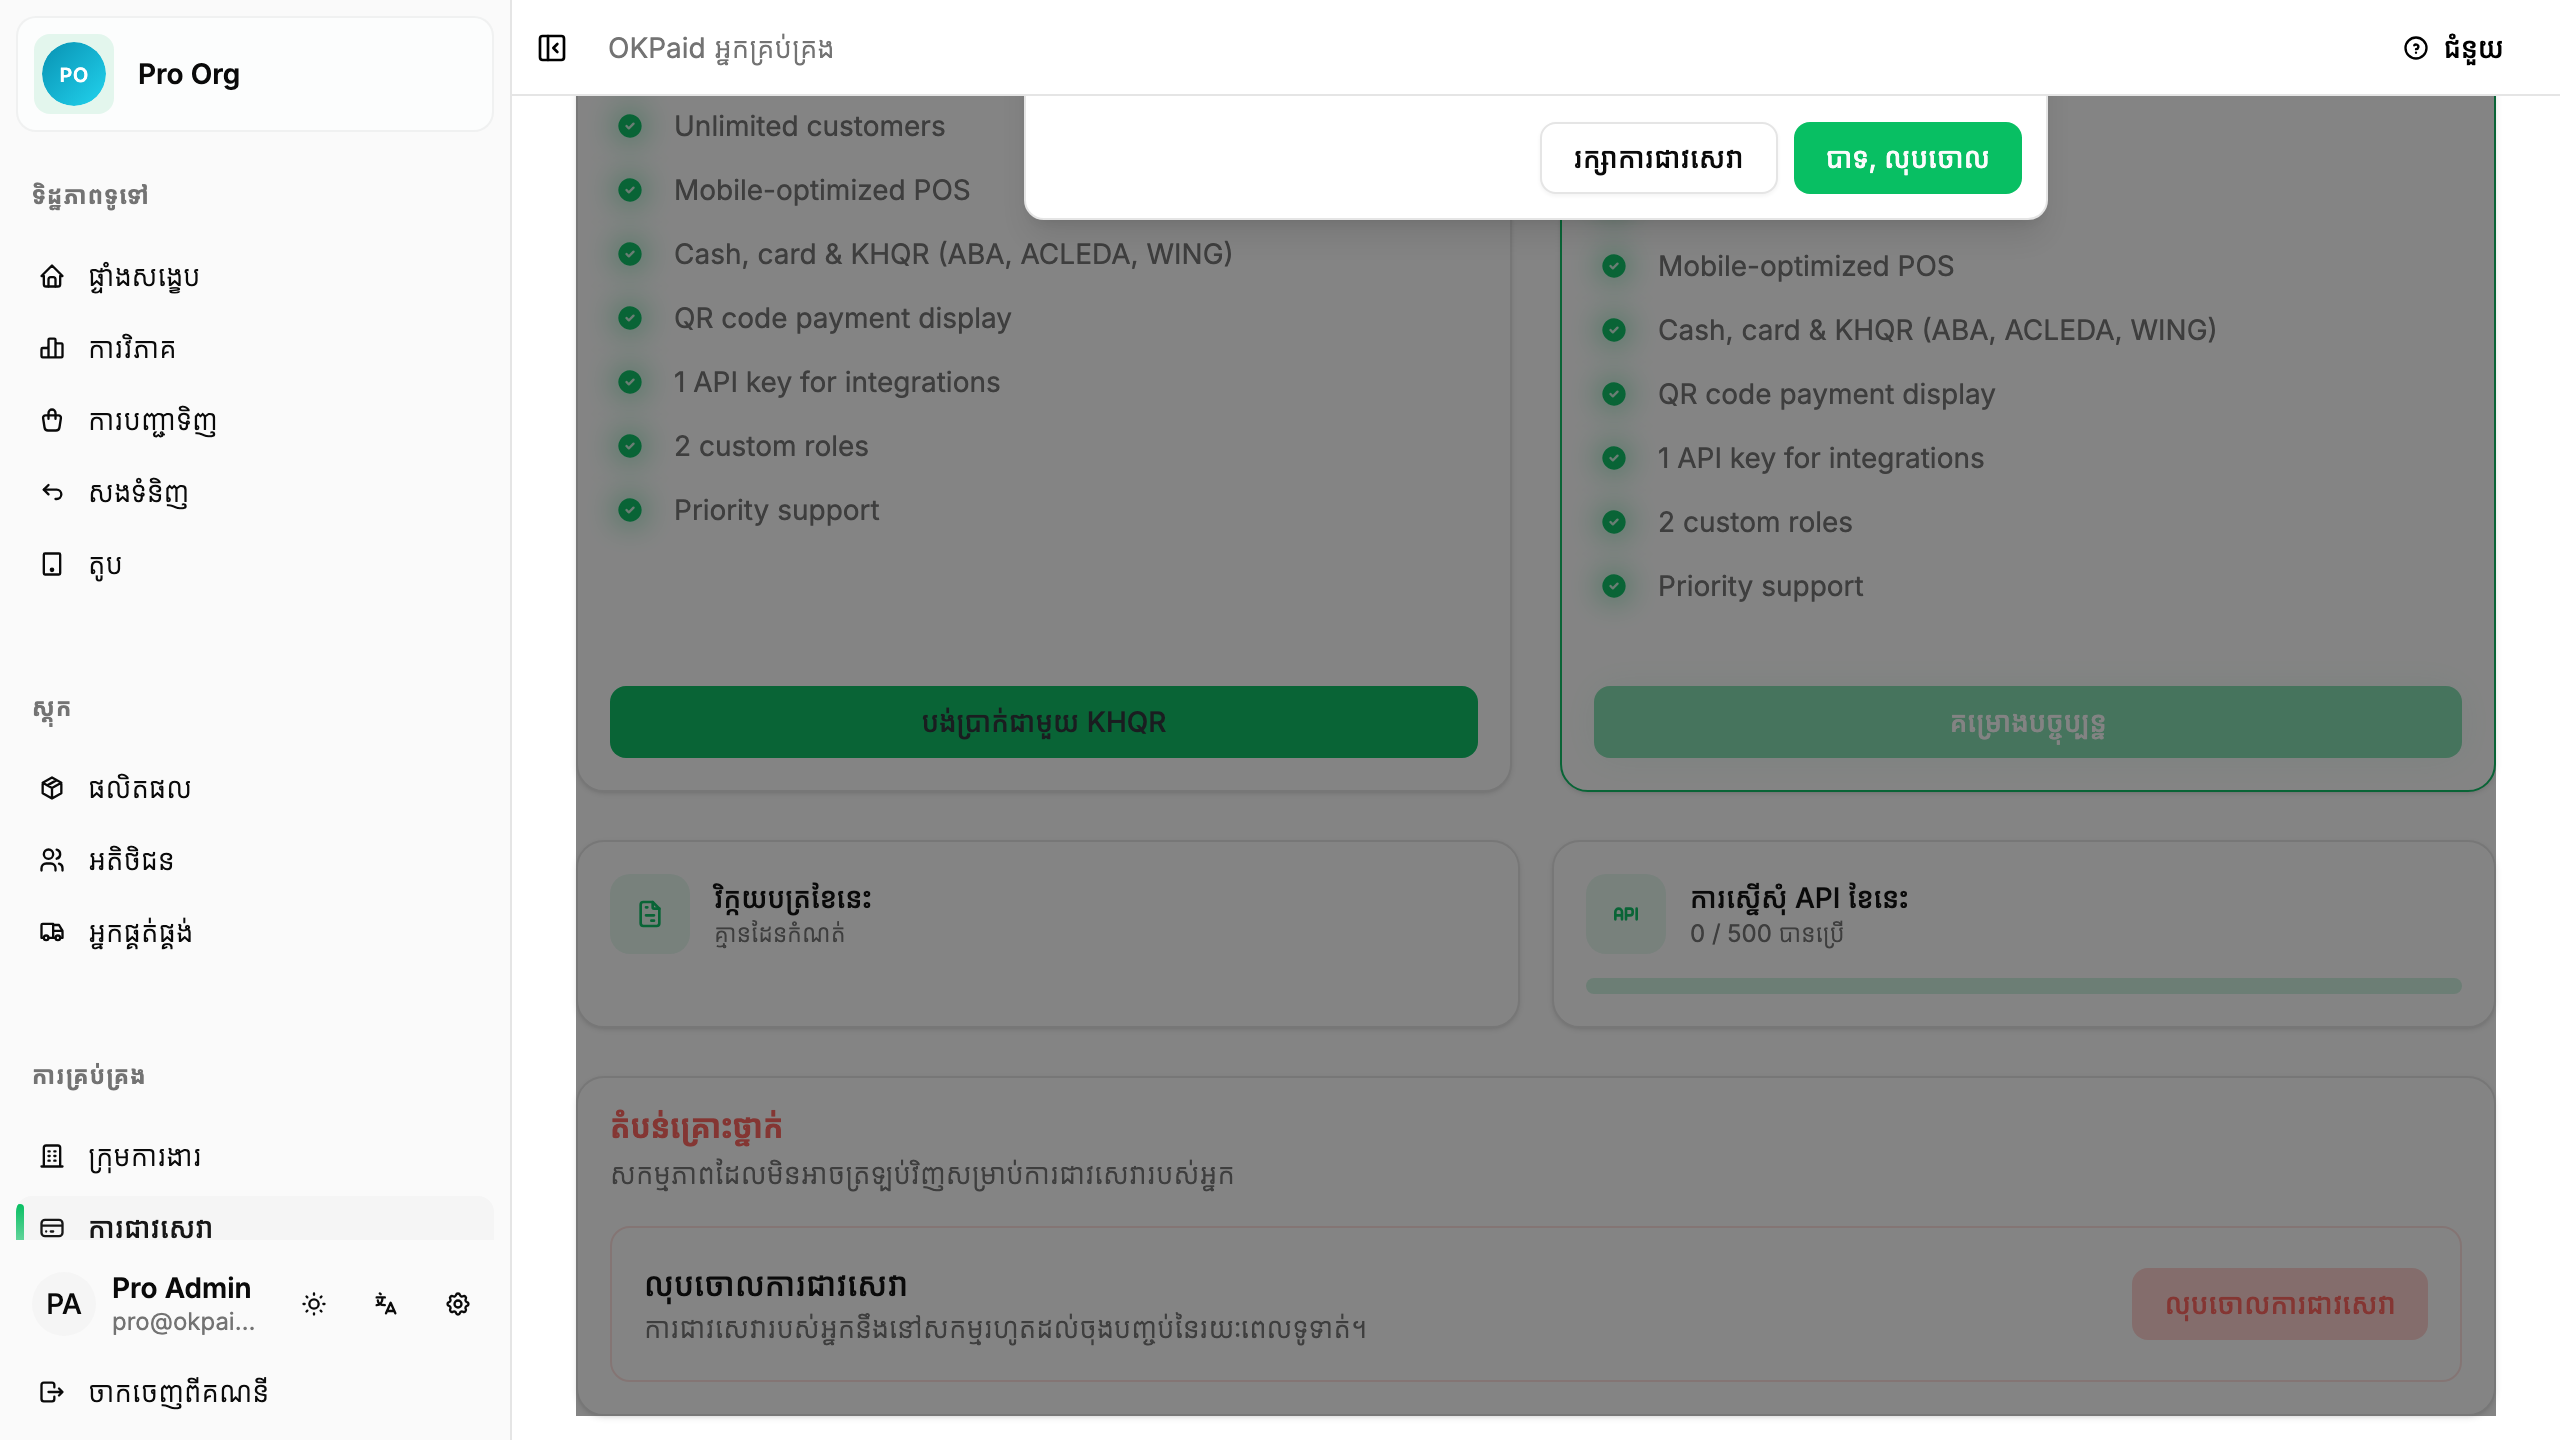The width and height of the screenshot is (2560, 1440).
Task: Open customers people icon
Action: (52, 860)
